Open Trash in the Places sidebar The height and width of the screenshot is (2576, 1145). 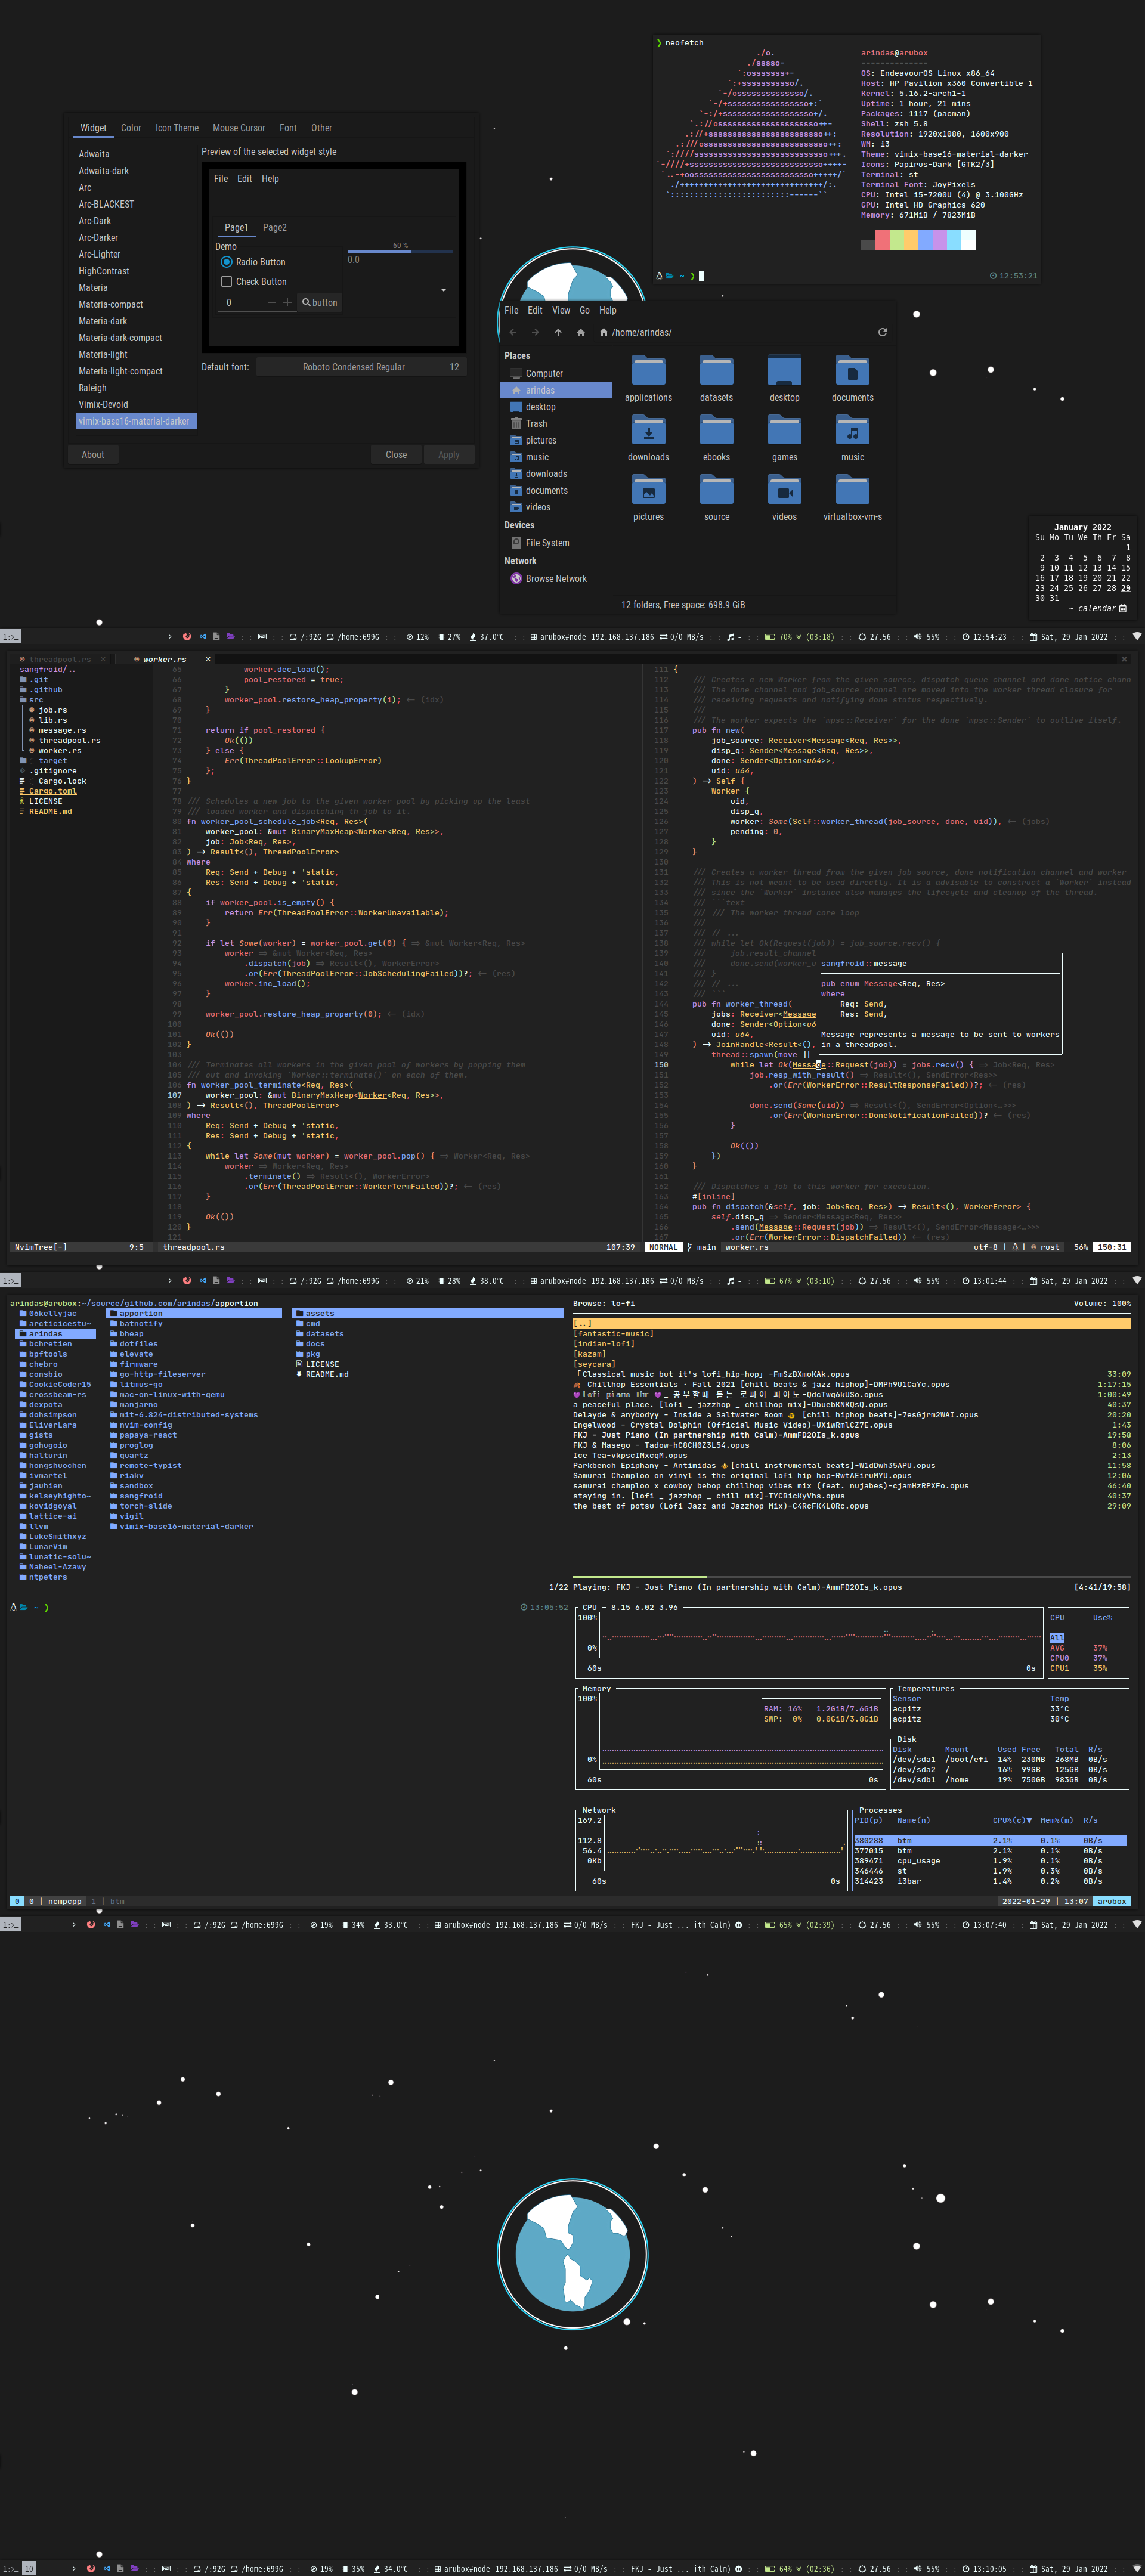(536, 424)
